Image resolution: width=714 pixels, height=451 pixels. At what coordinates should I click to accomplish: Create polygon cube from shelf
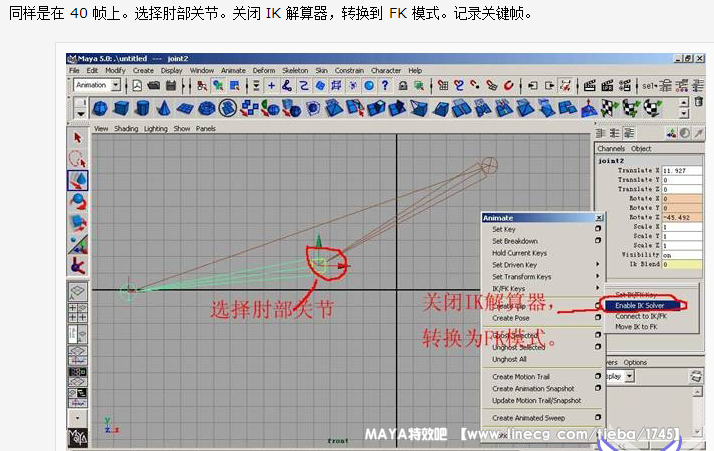coord(121,108)
